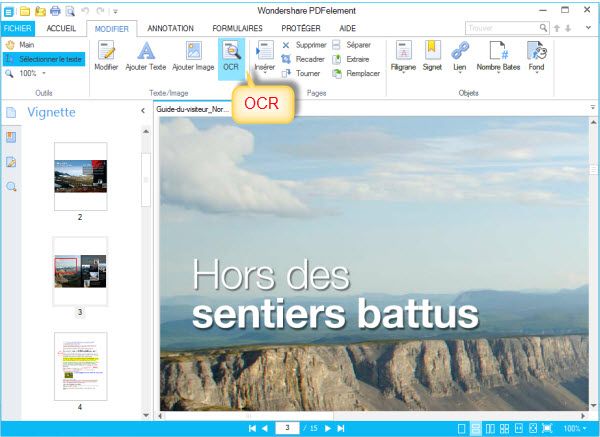Viewport: 600px width, 437px height.
Task: Go to the last page
Action: point(341,428)
